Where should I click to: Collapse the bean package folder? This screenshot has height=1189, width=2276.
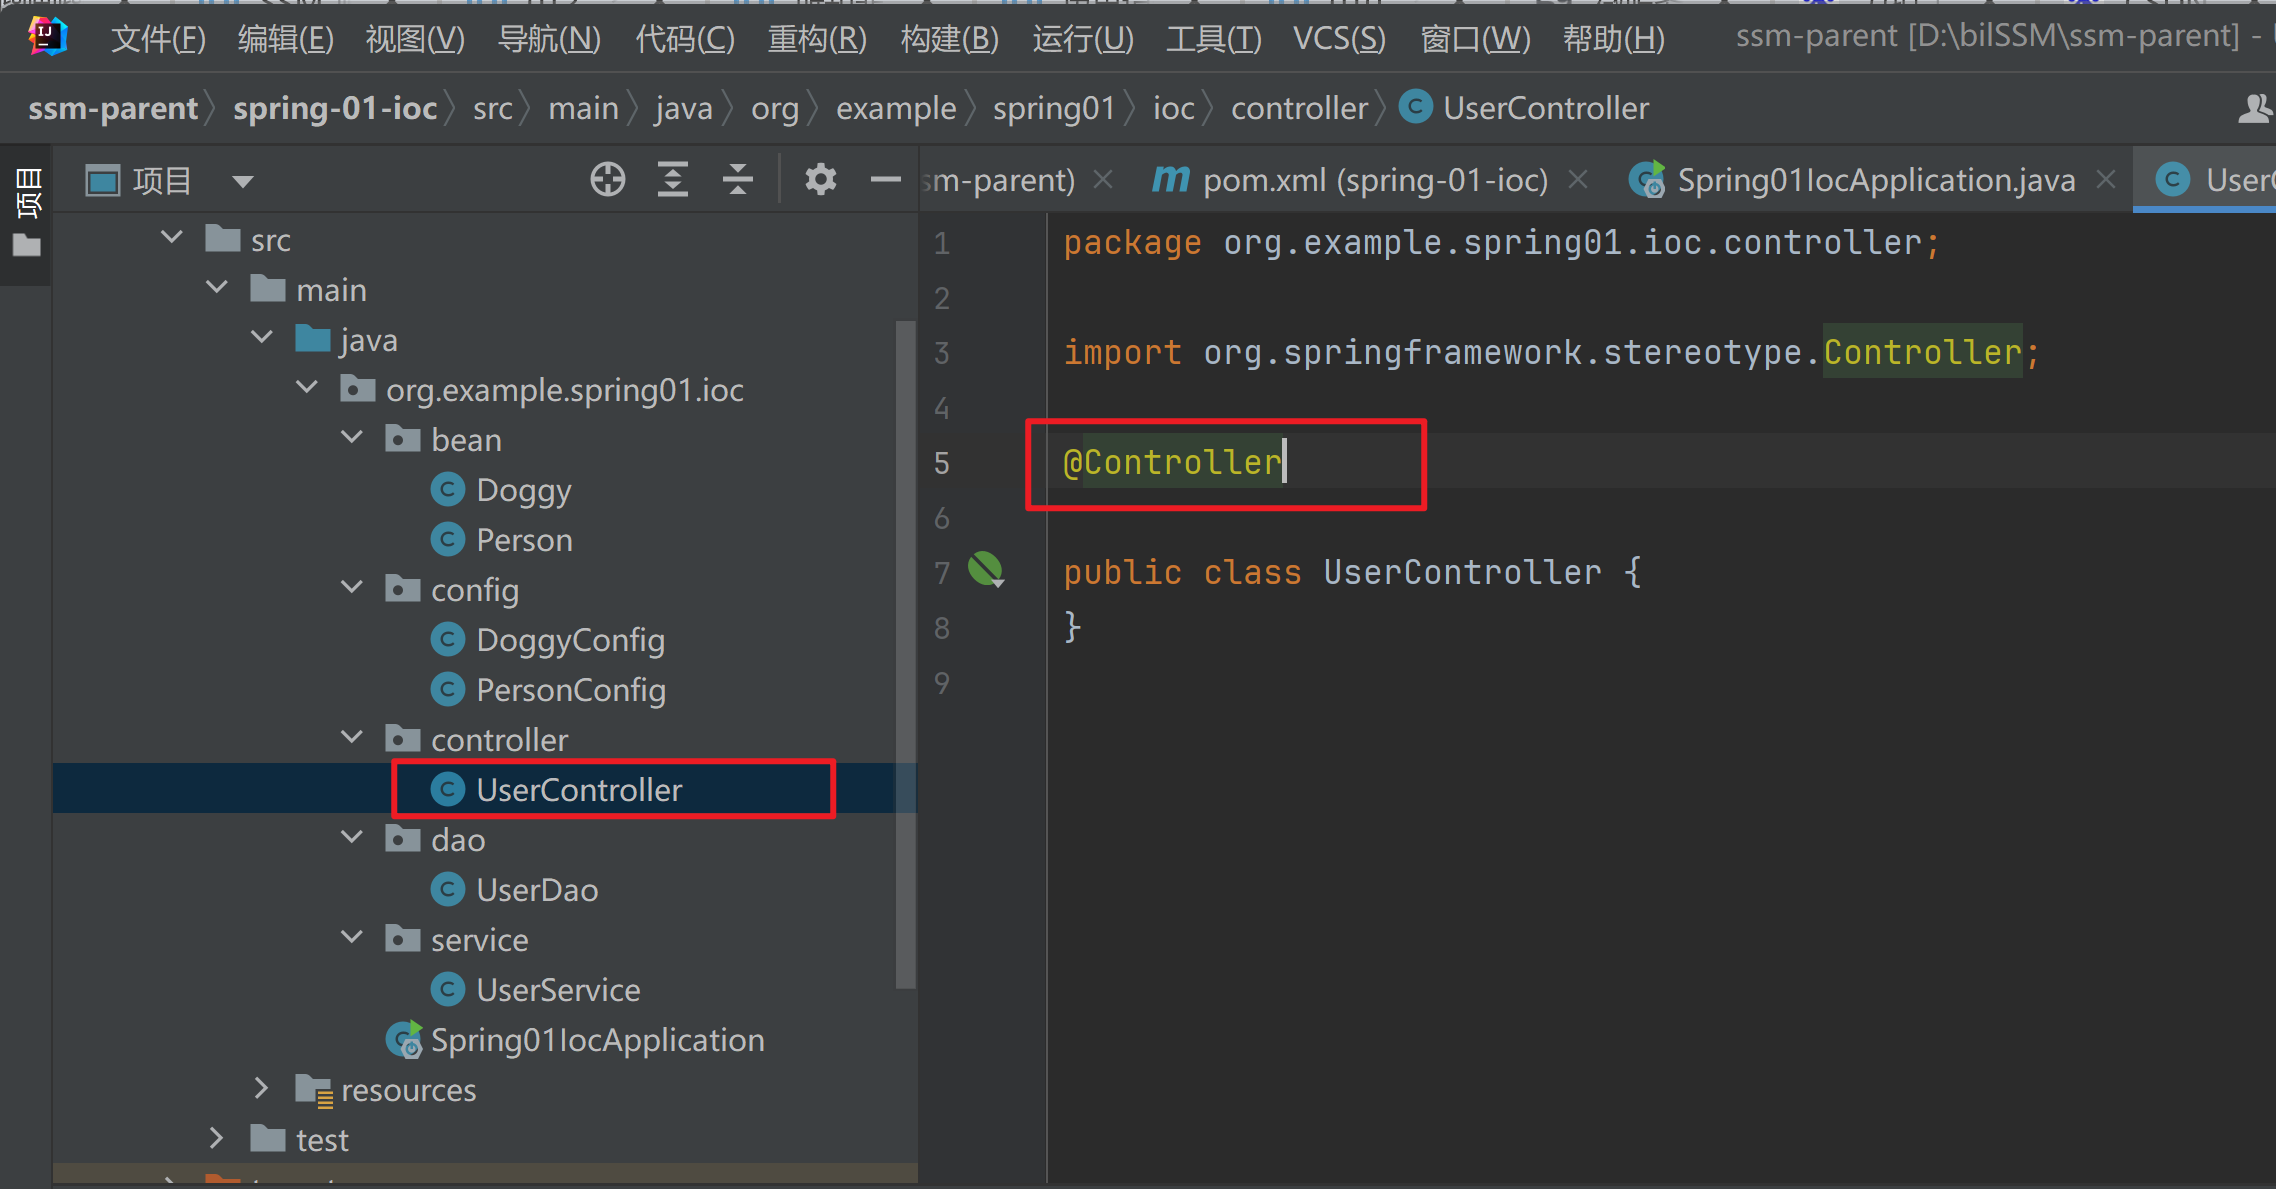352,438
